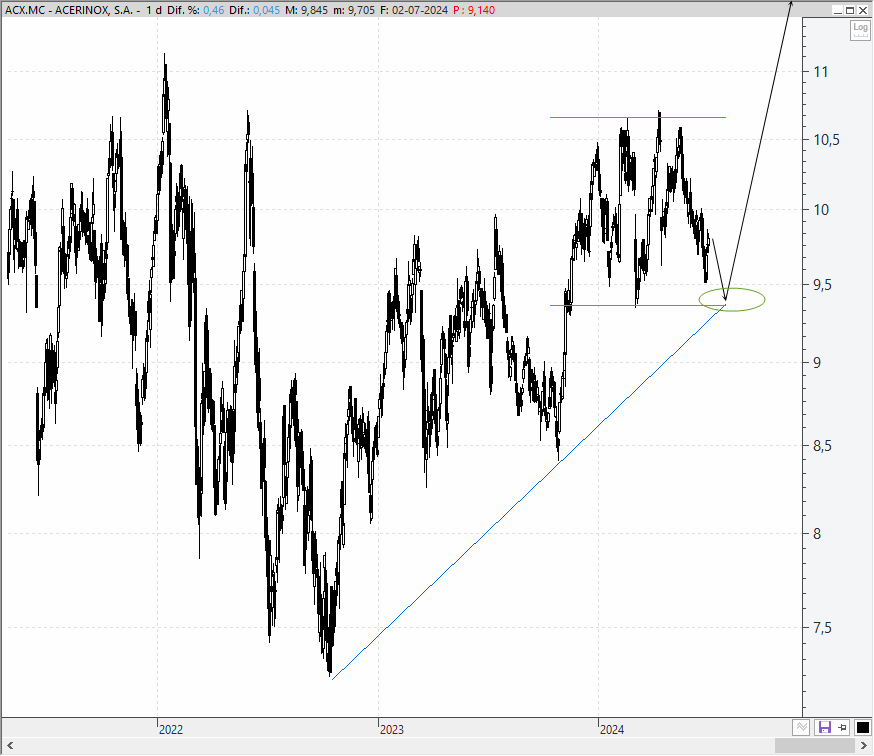This screenshot has width=874, height=756.
Task: Click the scrollbar right arrow
Action: [x=863, y=745]
